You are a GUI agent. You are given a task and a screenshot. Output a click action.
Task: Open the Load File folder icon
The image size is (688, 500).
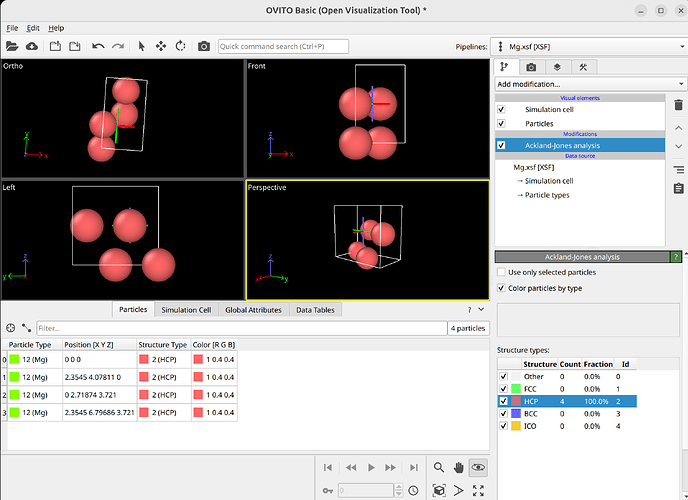pos(12,46)
